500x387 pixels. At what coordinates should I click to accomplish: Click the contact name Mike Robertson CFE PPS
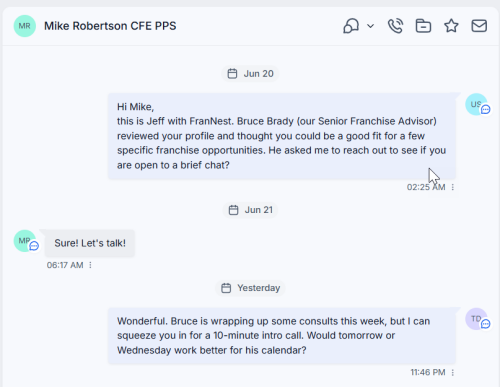point(110,26)
